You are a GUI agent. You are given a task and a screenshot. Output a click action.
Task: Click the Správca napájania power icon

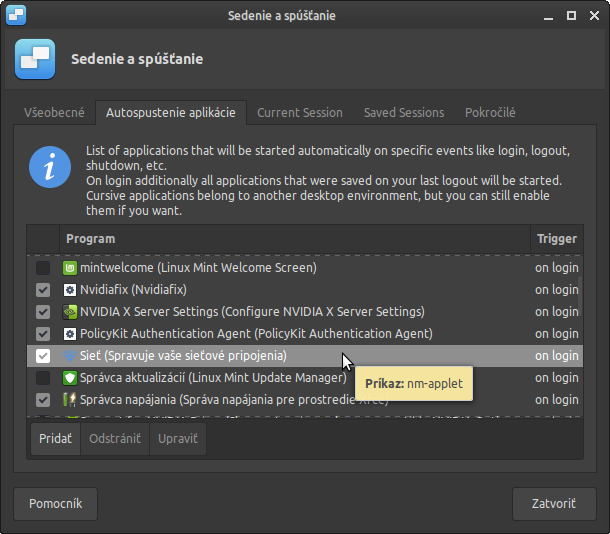[70, 400]
